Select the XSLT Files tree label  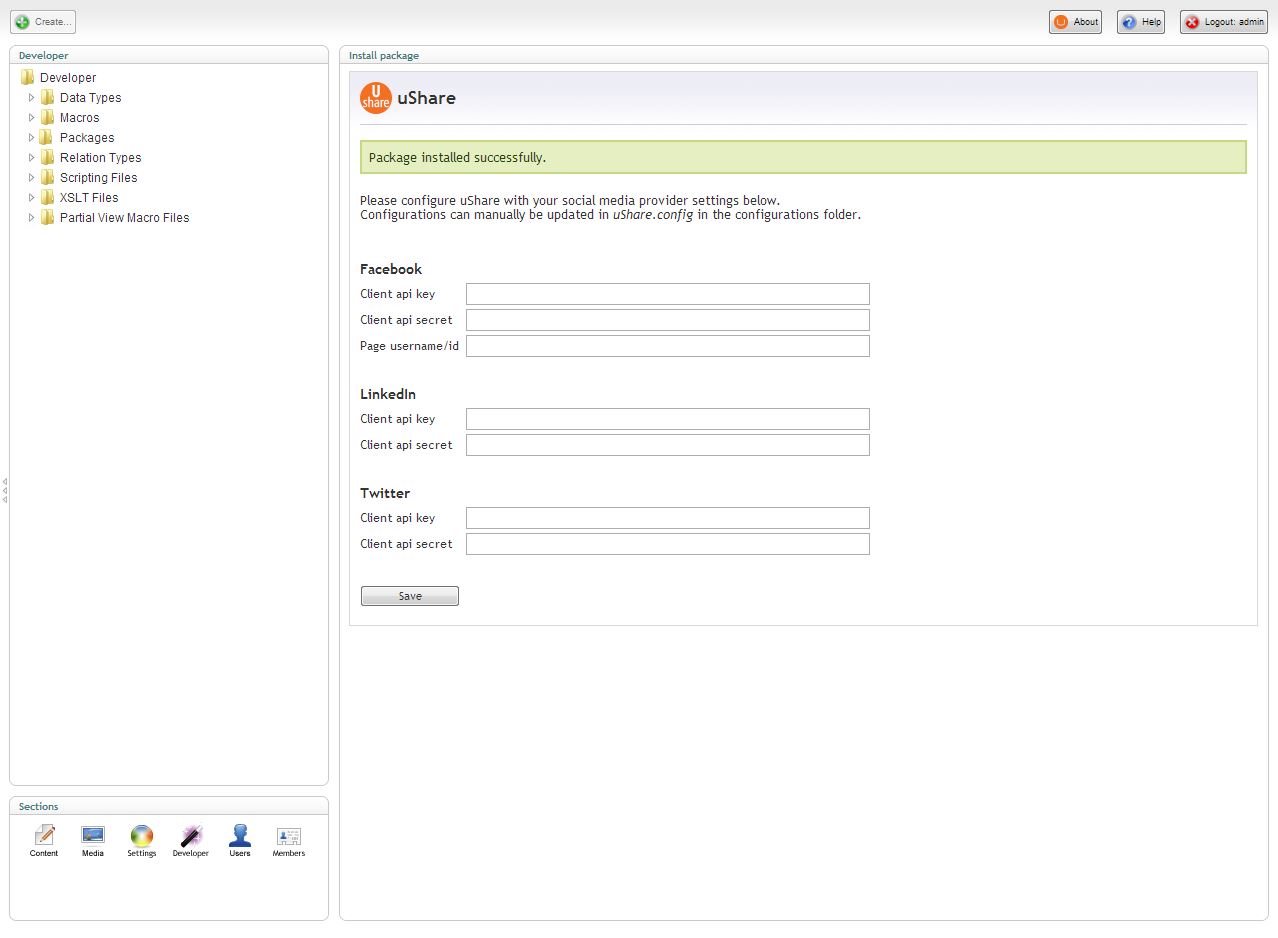89,198
